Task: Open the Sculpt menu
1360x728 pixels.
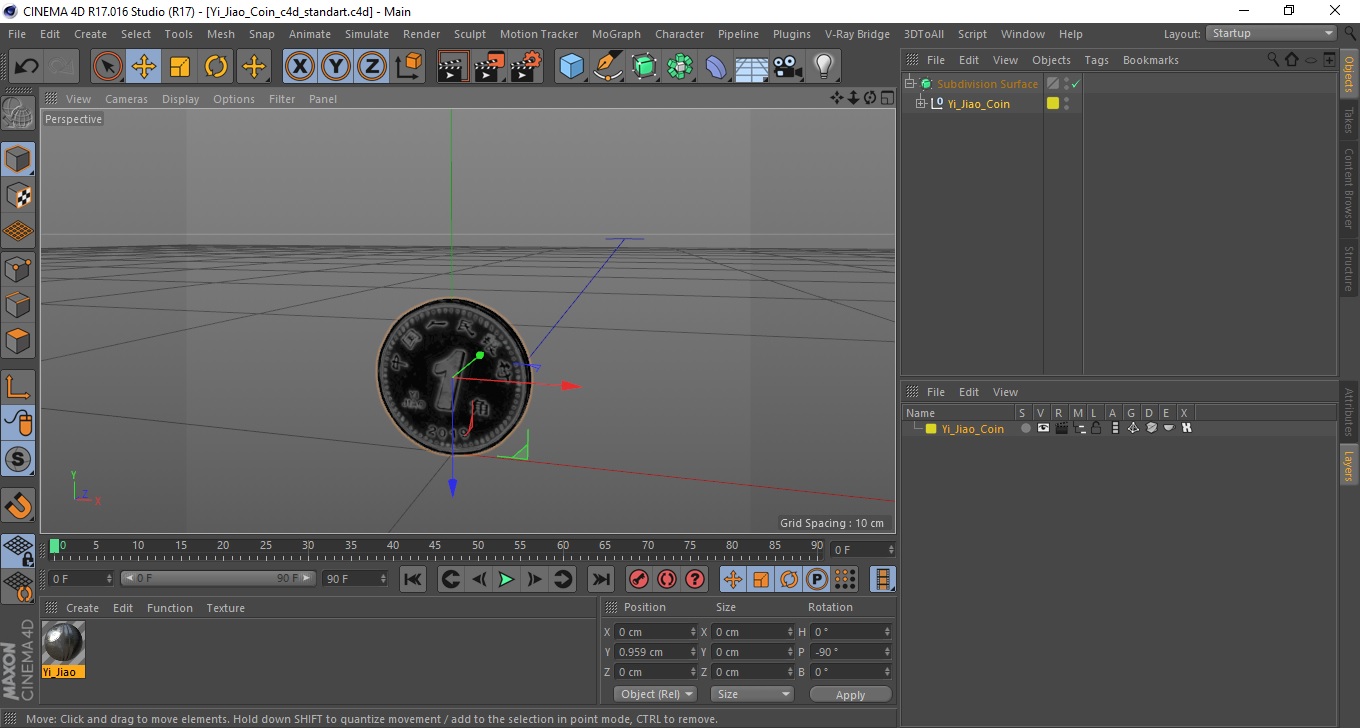Action: tap(470, 34)
